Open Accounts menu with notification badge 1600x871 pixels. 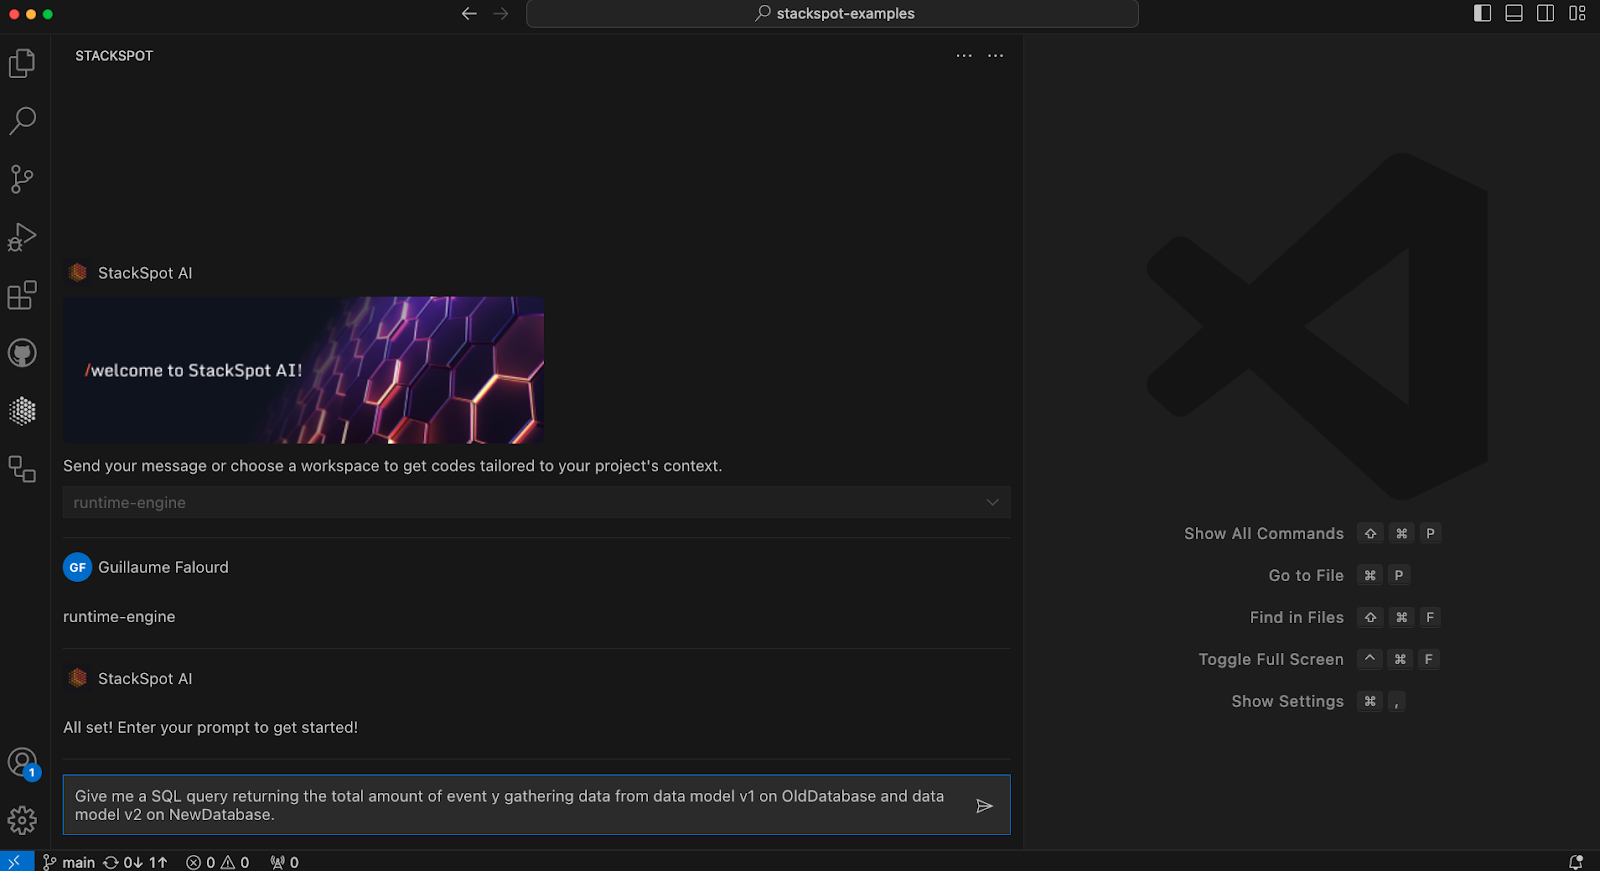click(x=22, y=764)
